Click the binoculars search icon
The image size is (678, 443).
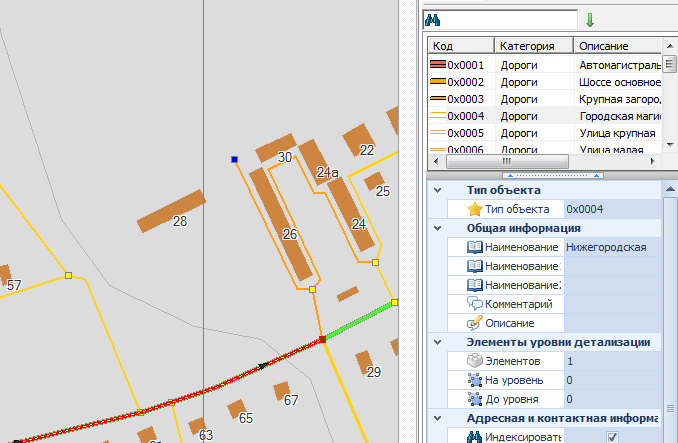[432, 20]
